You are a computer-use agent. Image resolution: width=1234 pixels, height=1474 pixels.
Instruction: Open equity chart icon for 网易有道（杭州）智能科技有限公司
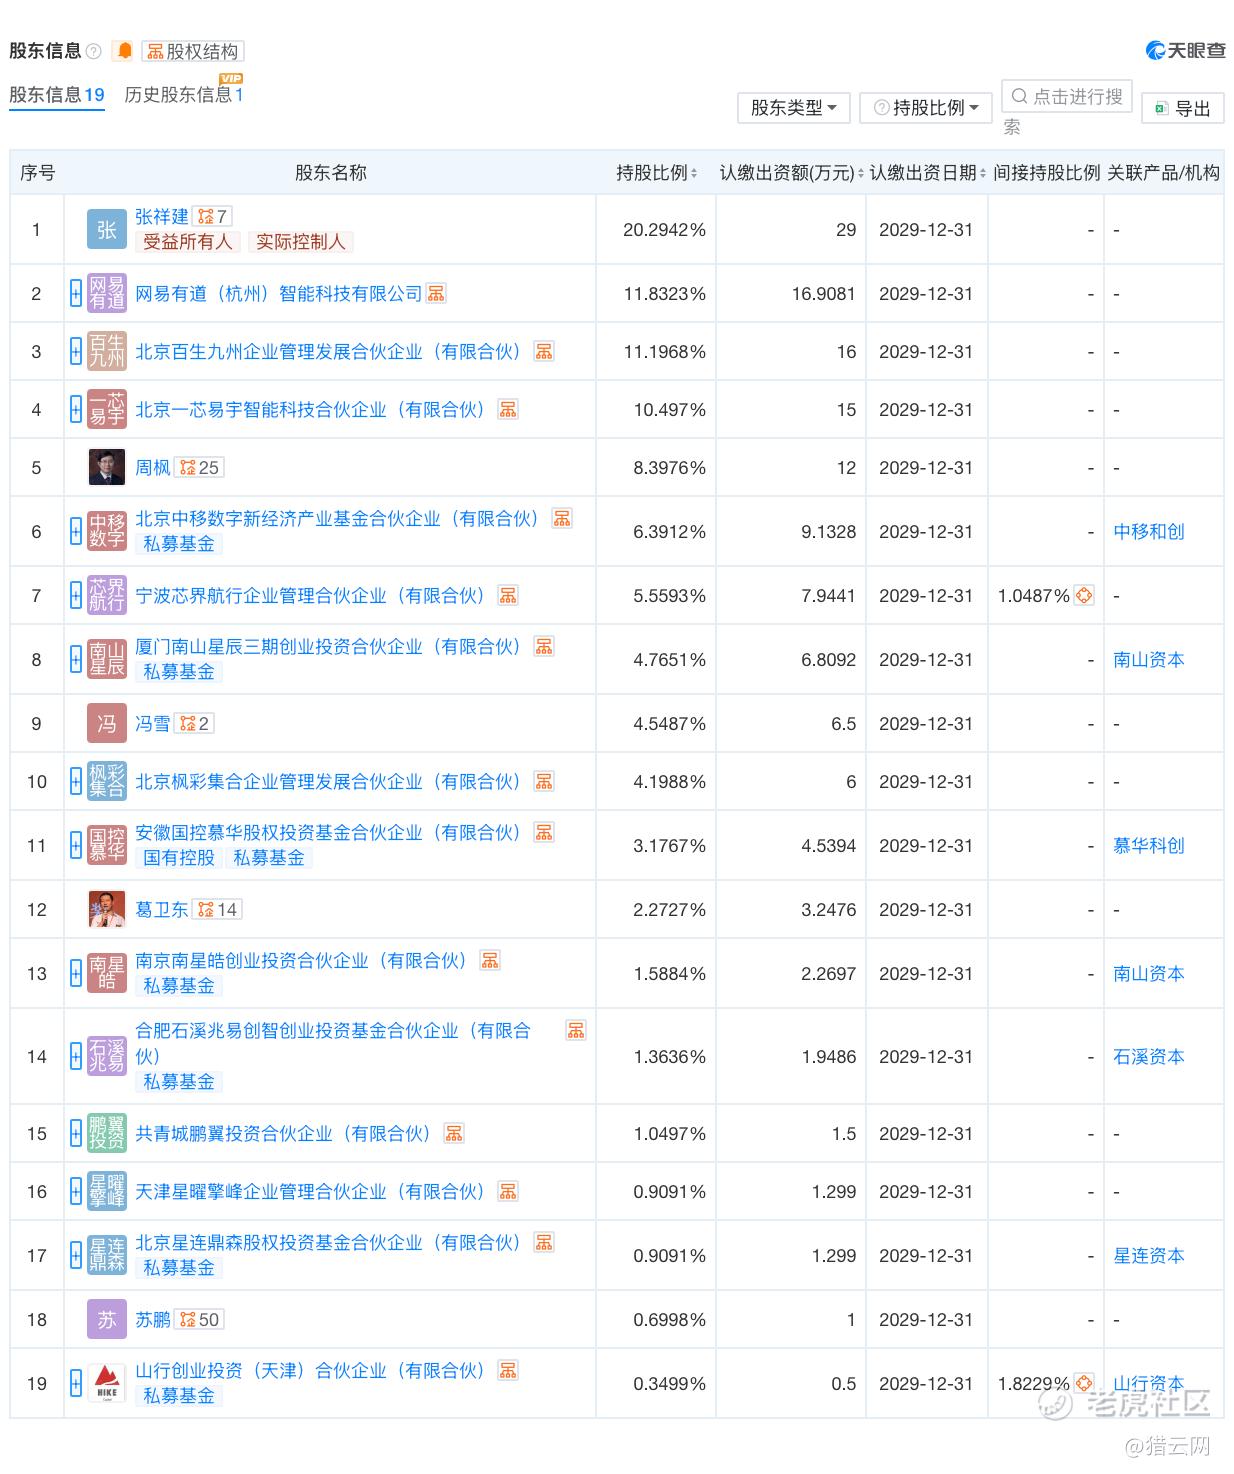pyautogui.click(x=436, y=294)
